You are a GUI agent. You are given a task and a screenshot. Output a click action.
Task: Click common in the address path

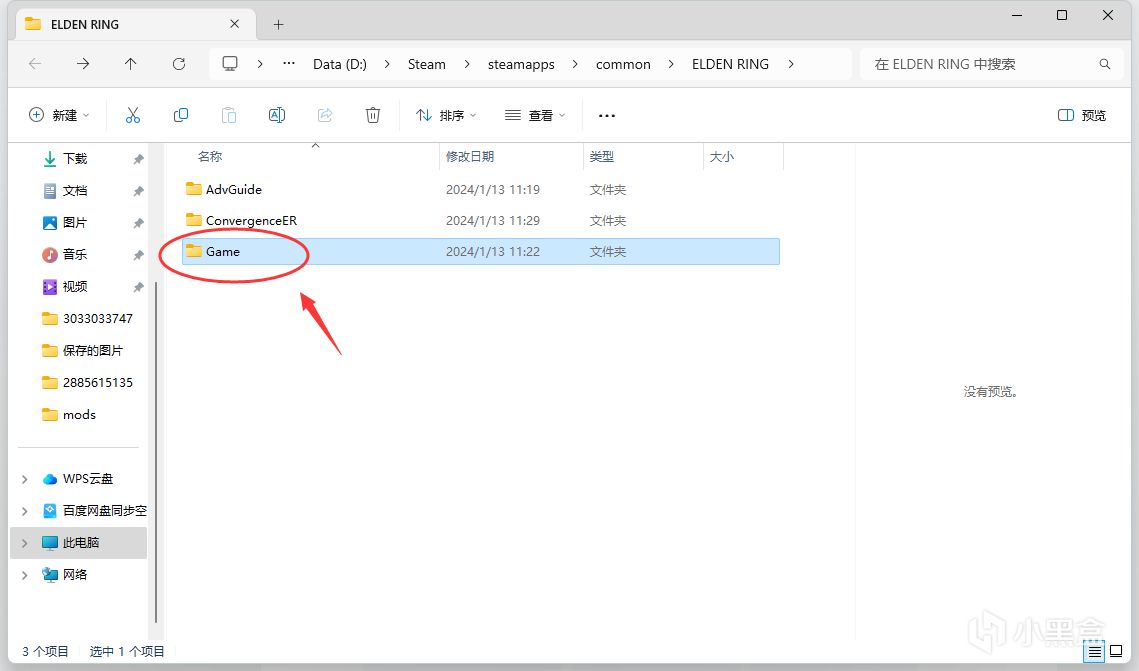coord(623,64)
